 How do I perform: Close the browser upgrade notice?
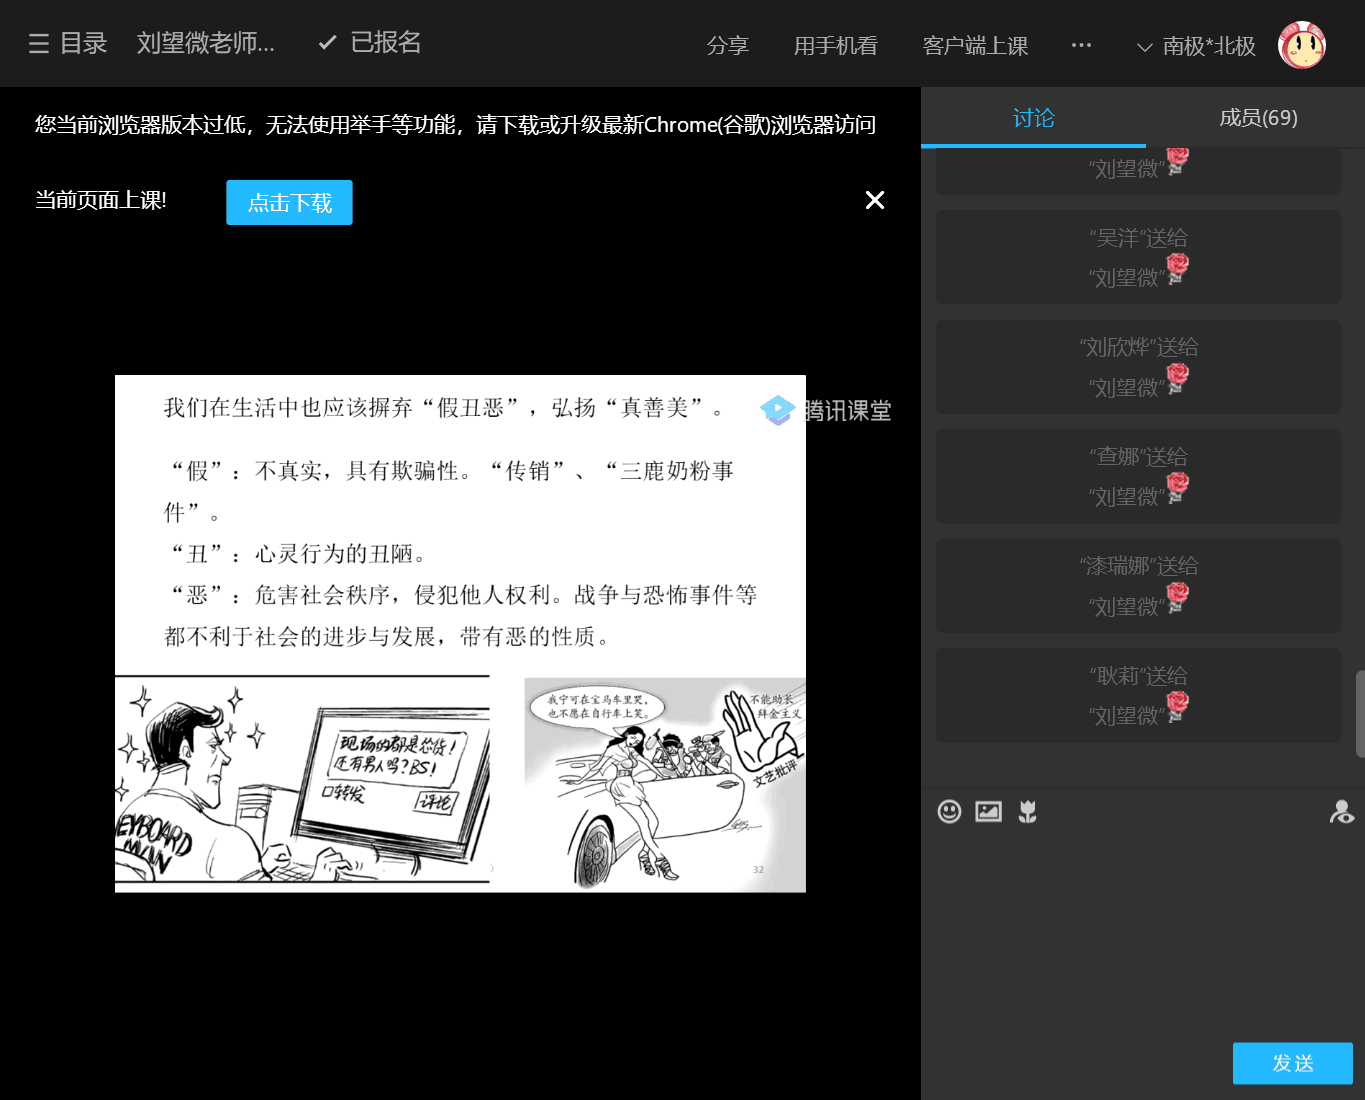pos(874,201)
